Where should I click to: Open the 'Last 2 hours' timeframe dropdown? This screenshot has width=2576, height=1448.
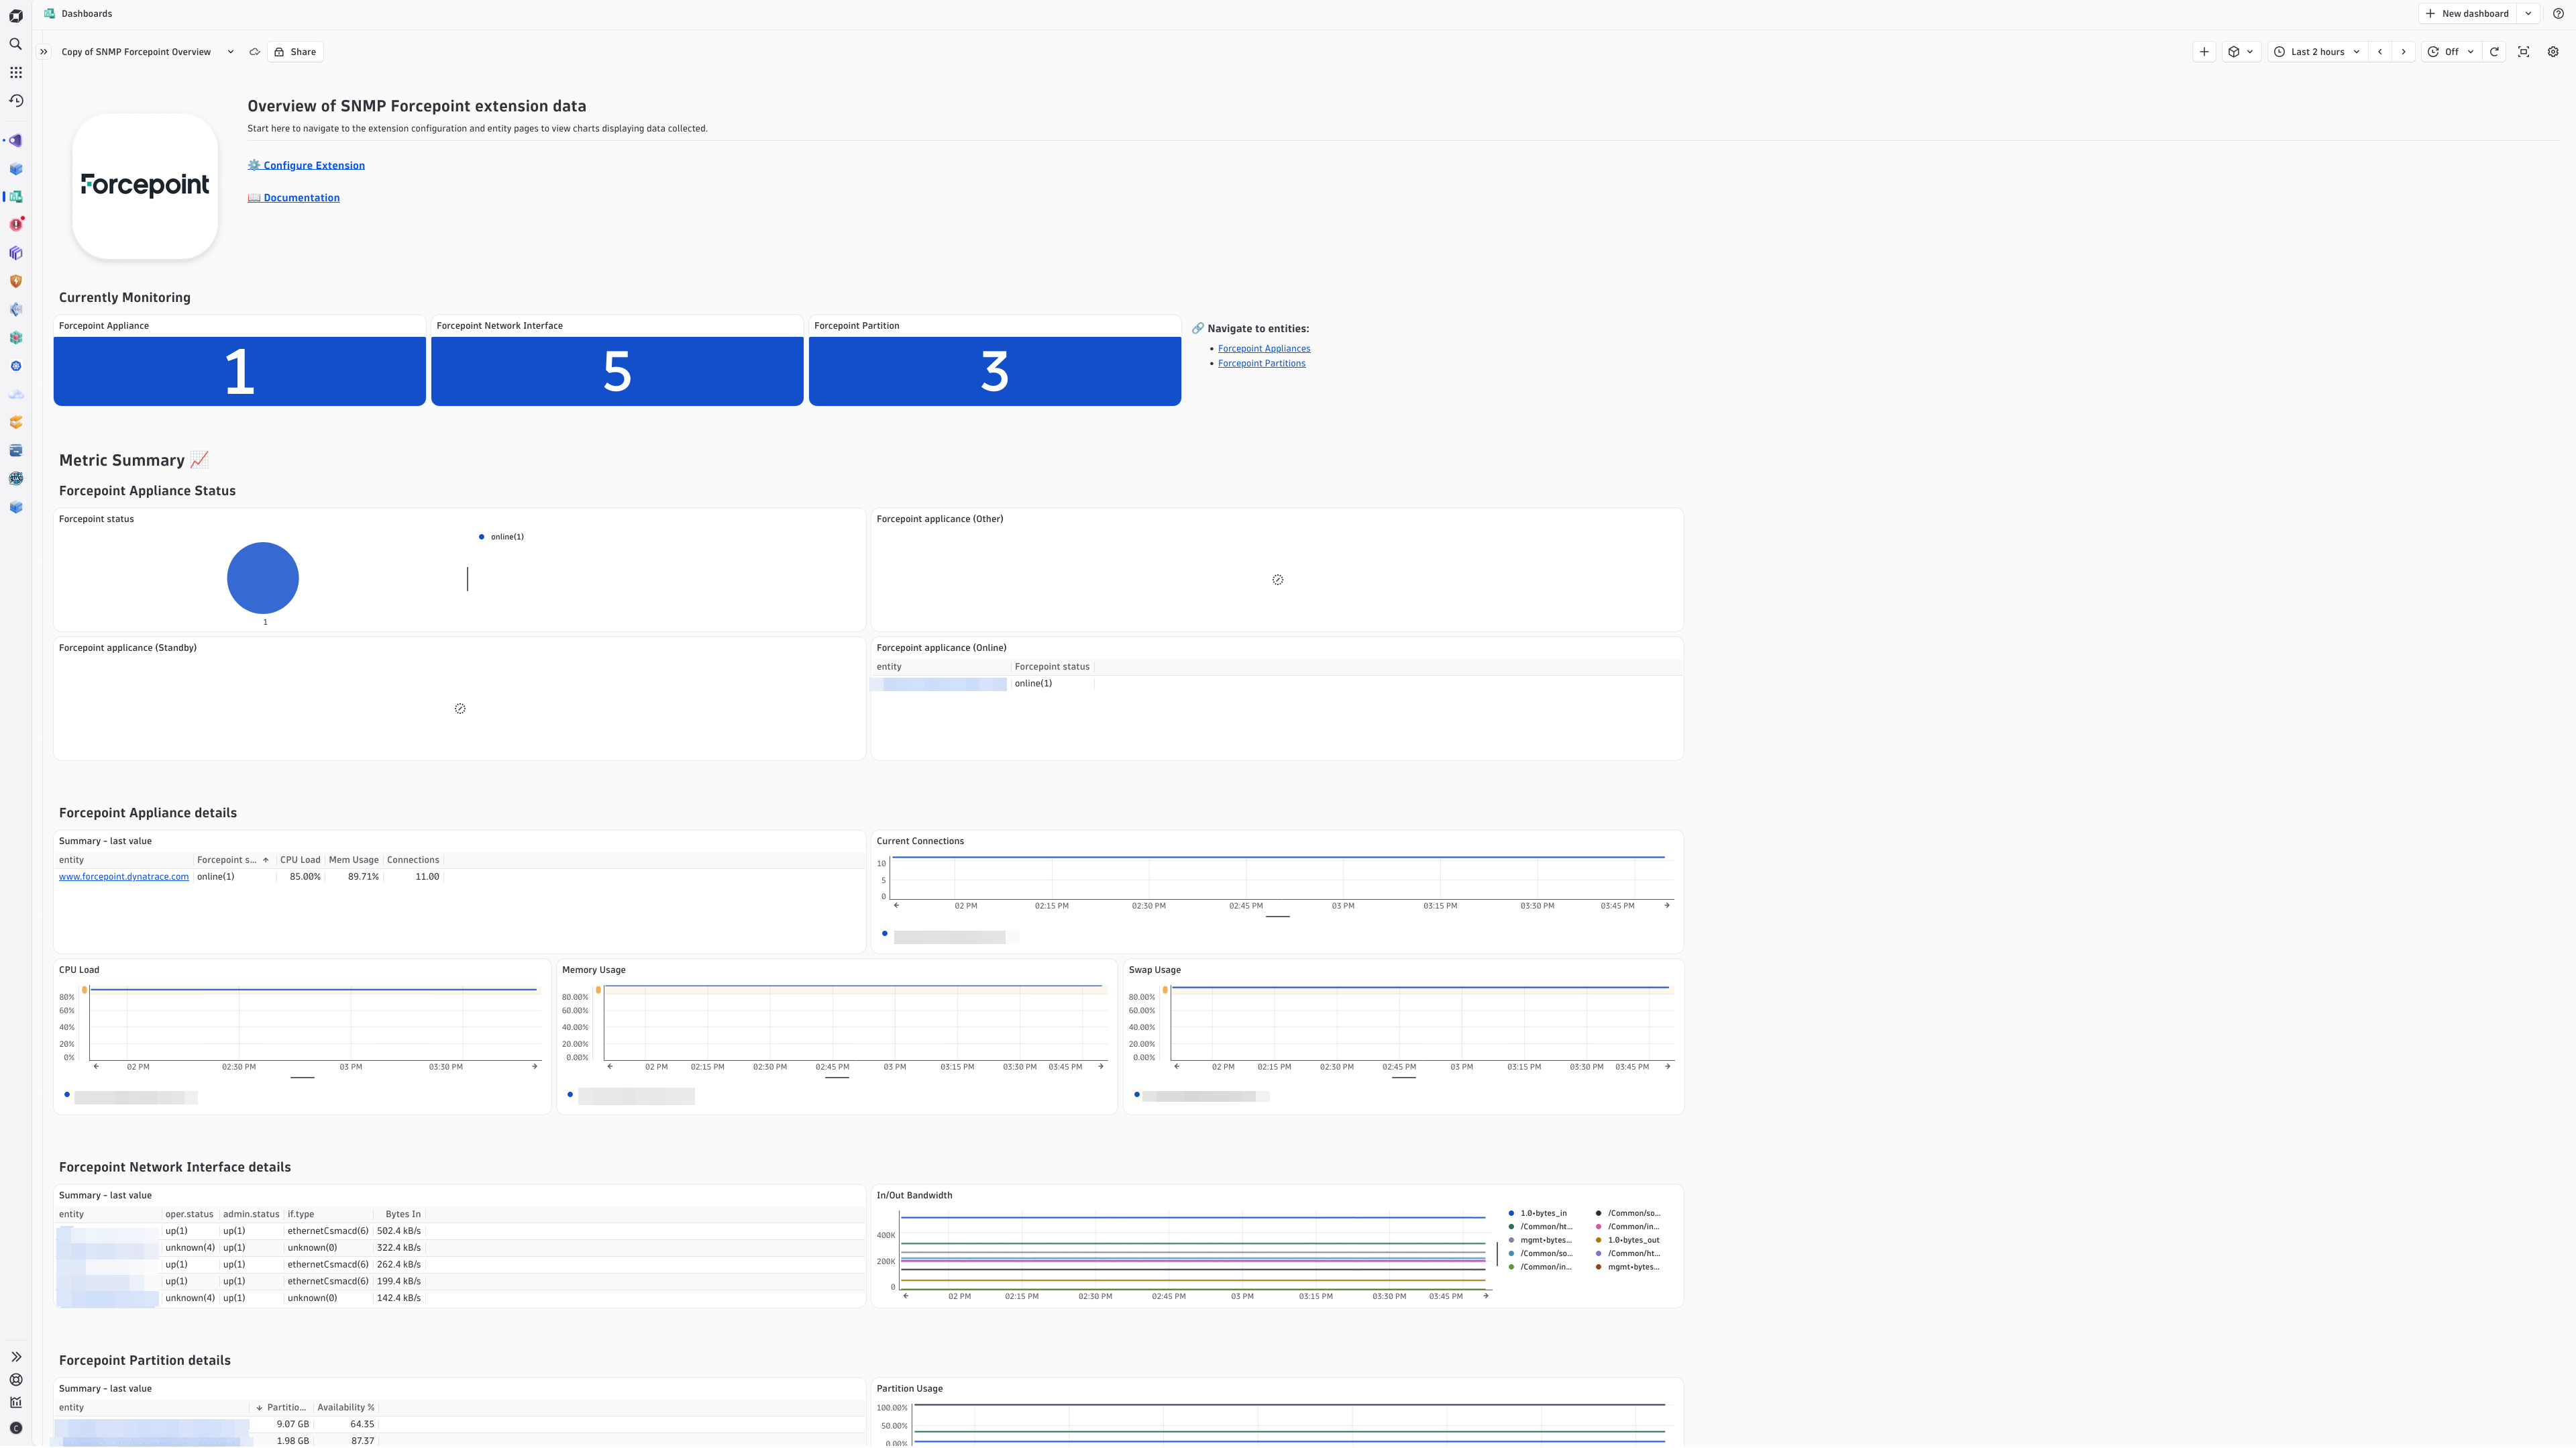pos(2317,52)
